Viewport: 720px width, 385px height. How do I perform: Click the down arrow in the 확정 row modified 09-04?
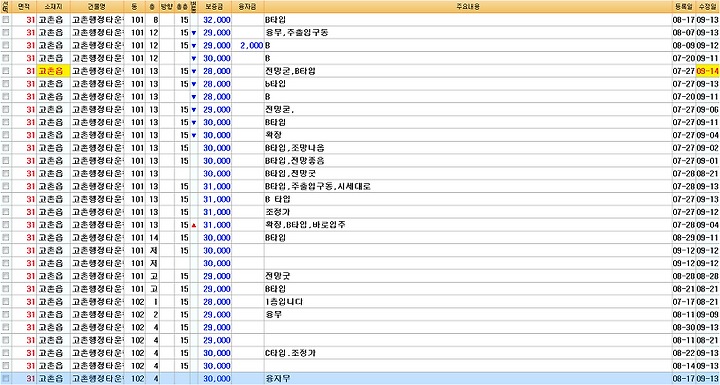point(193,136)
